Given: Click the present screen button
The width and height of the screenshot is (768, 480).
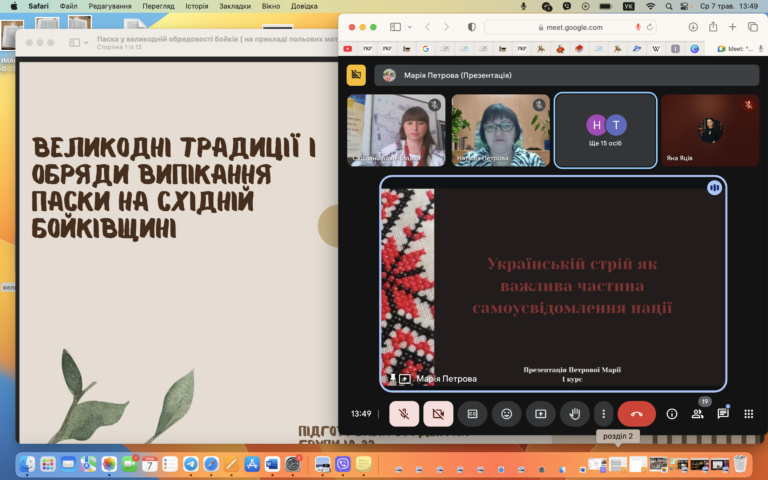Looking at the screenshot, I should [540, 414].
